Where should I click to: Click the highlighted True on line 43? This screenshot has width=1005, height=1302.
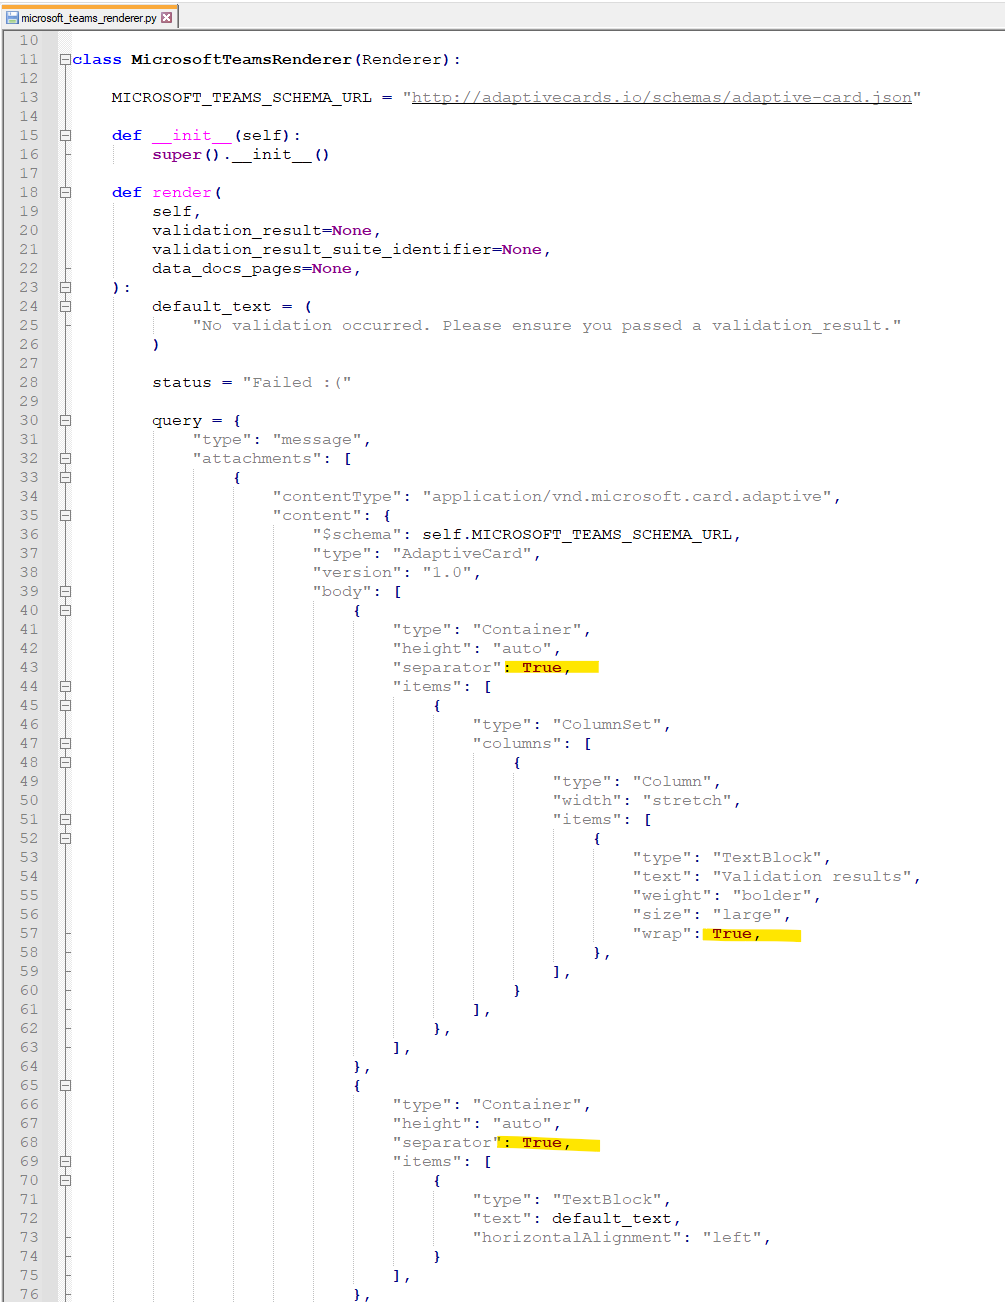[541, 667]
